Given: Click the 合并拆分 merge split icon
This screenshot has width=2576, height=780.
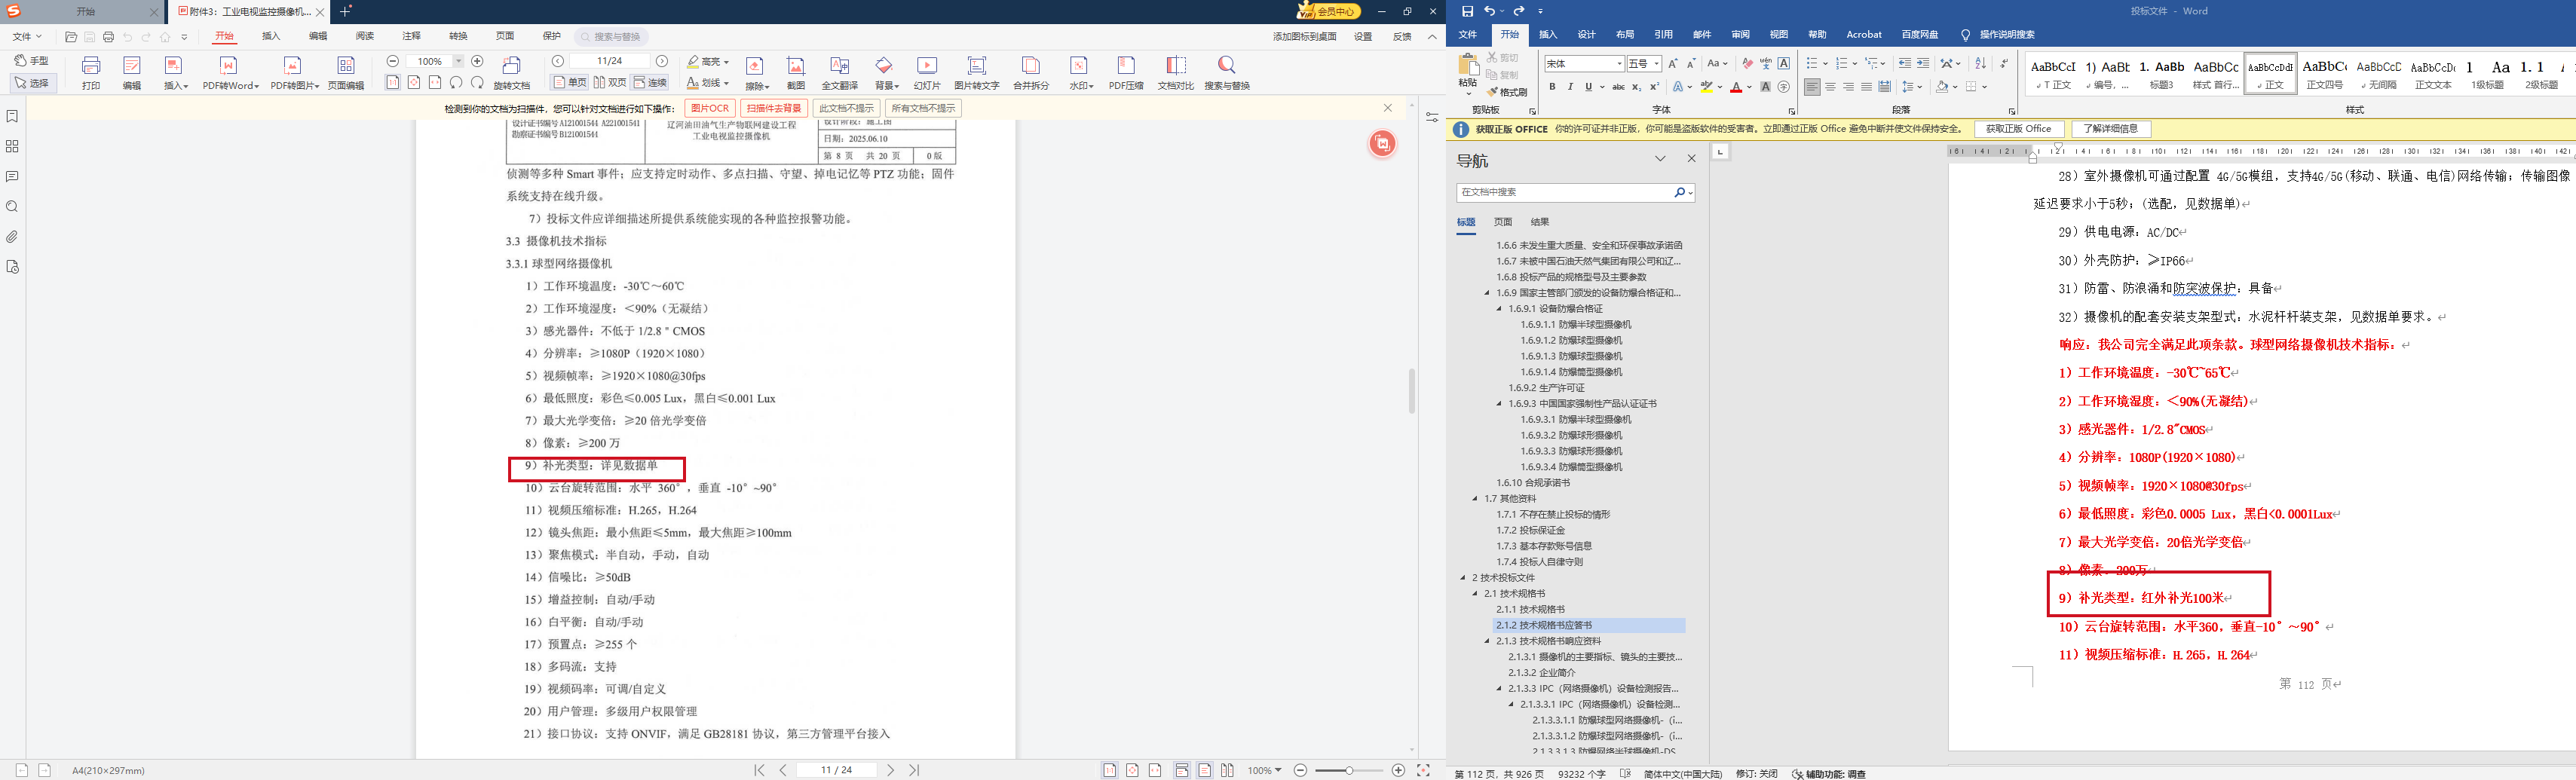Looking at the screenshot, I should tap(1030, 66).
